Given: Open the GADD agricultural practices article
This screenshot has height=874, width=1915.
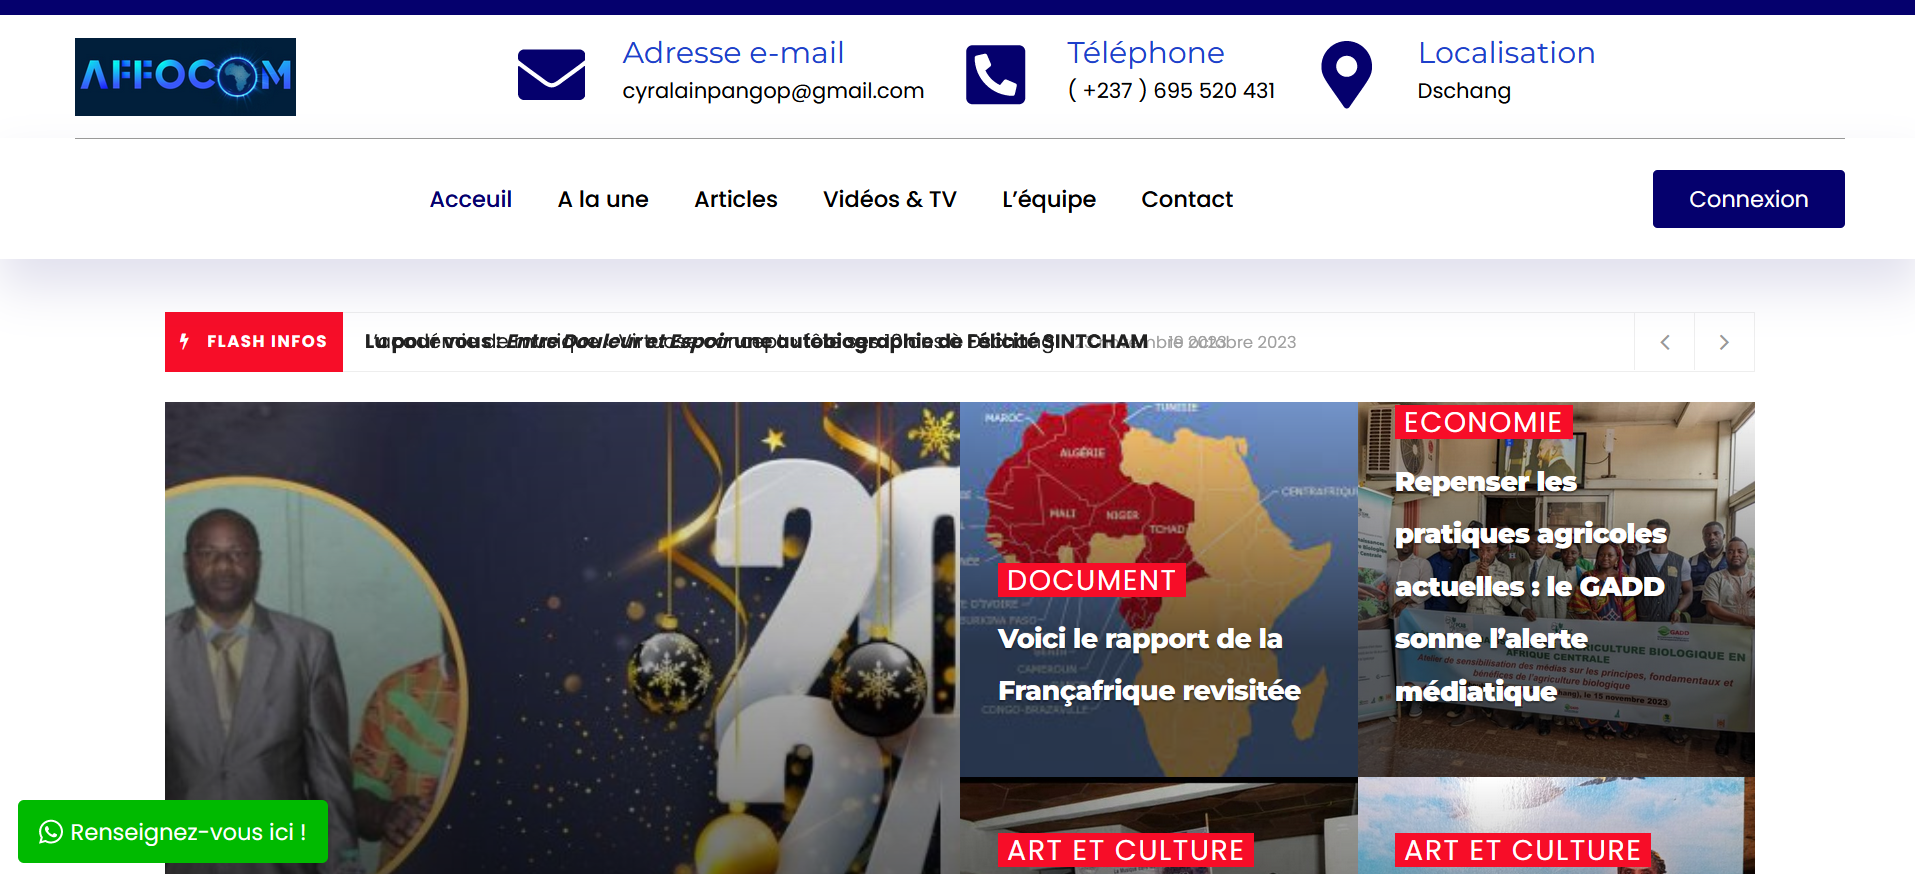Looking at the screenshot, I should point(1530,586).
